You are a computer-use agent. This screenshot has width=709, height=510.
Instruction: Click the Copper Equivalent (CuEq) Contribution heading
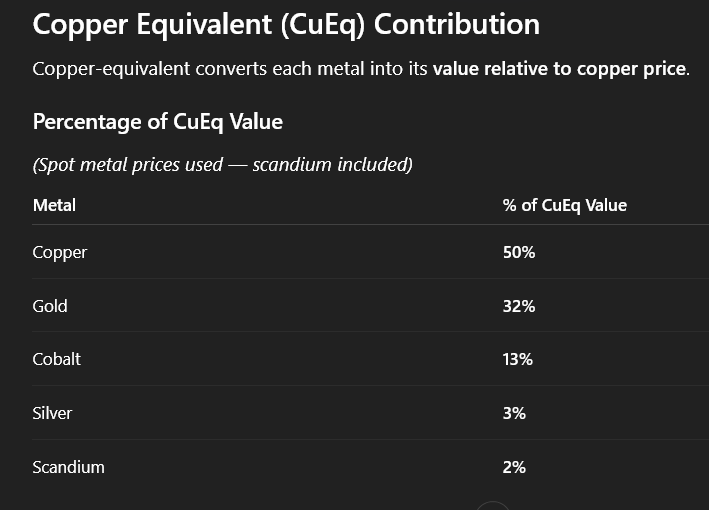286,24
